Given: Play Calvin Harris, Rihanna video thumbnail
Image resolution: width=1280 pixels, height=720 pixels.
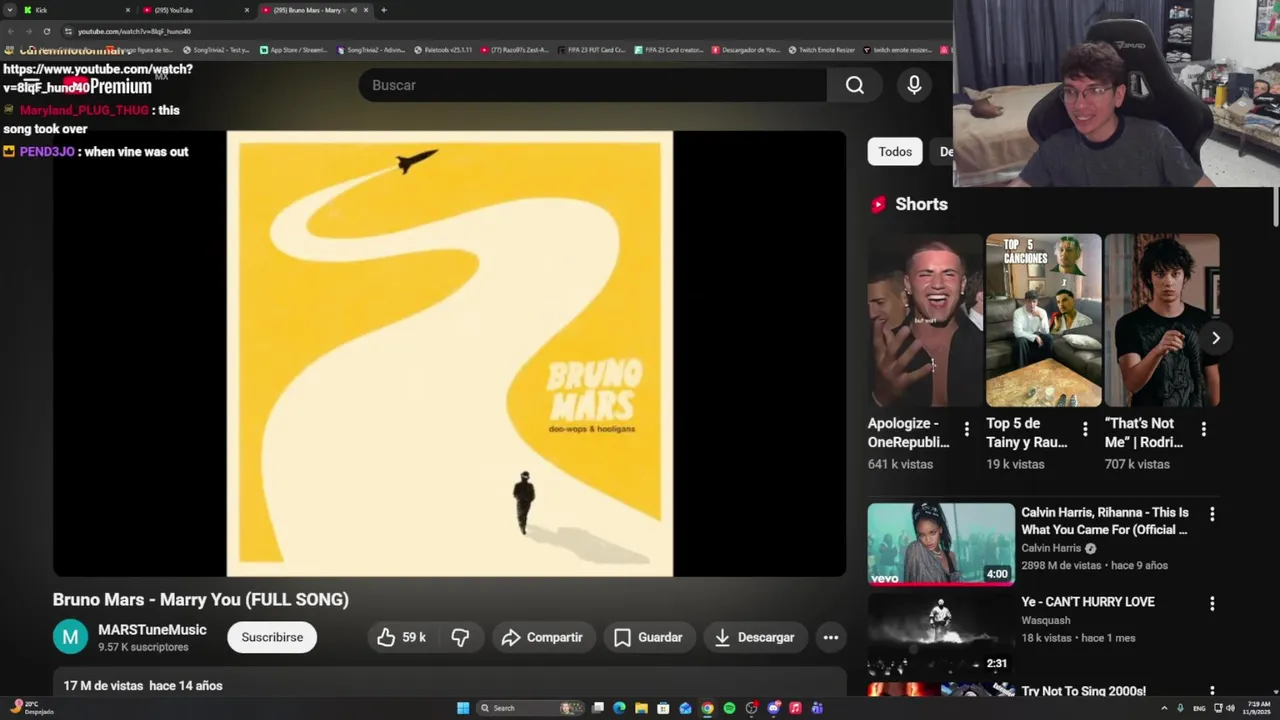Looking at the screenshot, I should 941,544.
